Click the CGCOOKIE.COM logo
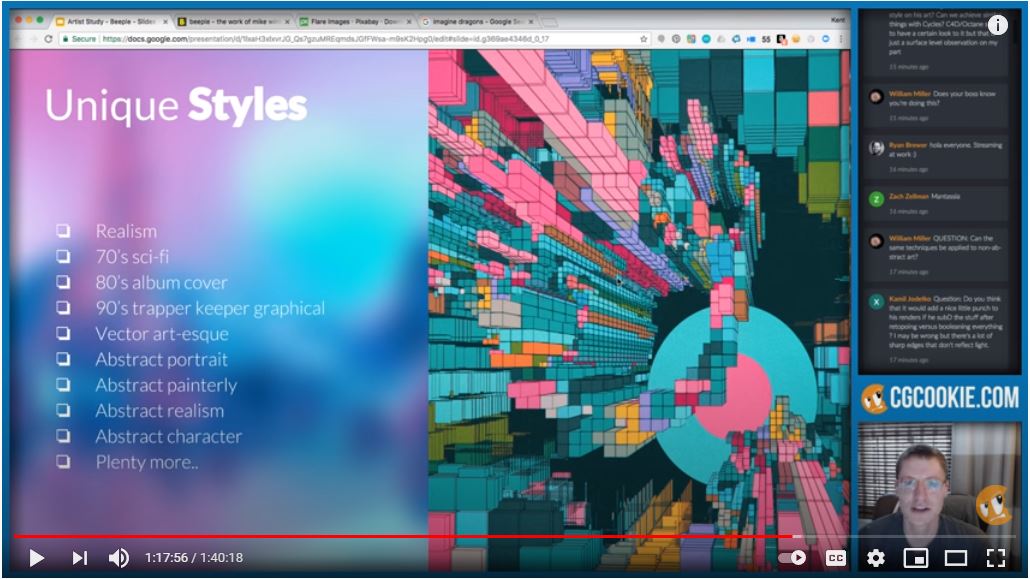The image size is (1030, 579). 939,398
